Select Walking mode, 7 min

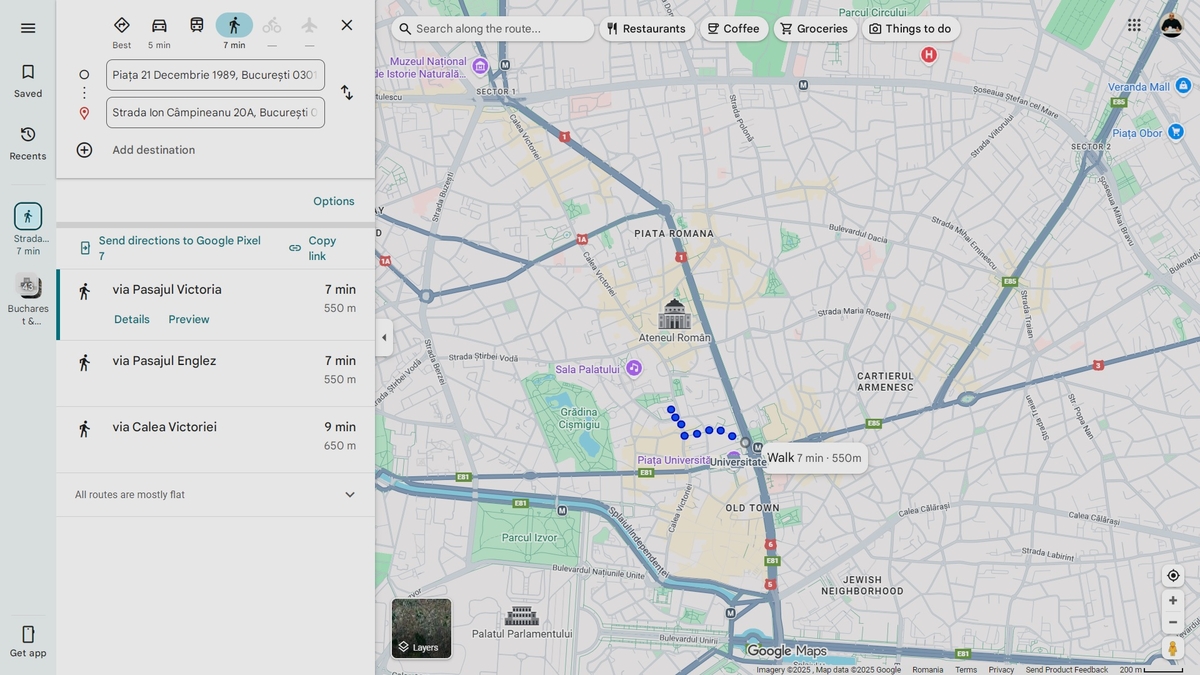coord(234,31)
